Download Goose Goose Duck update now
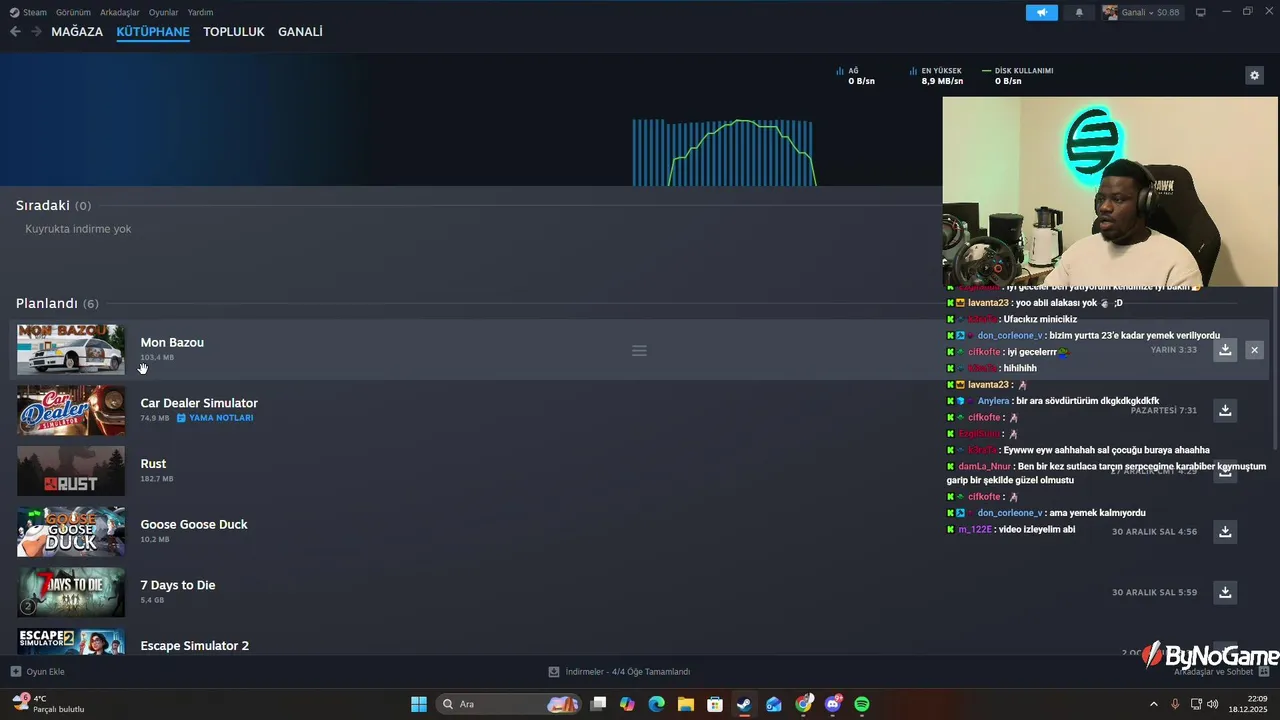The height and width of the screenshot is (720, 1280). pyautogui.click(x=1225, y=532)
